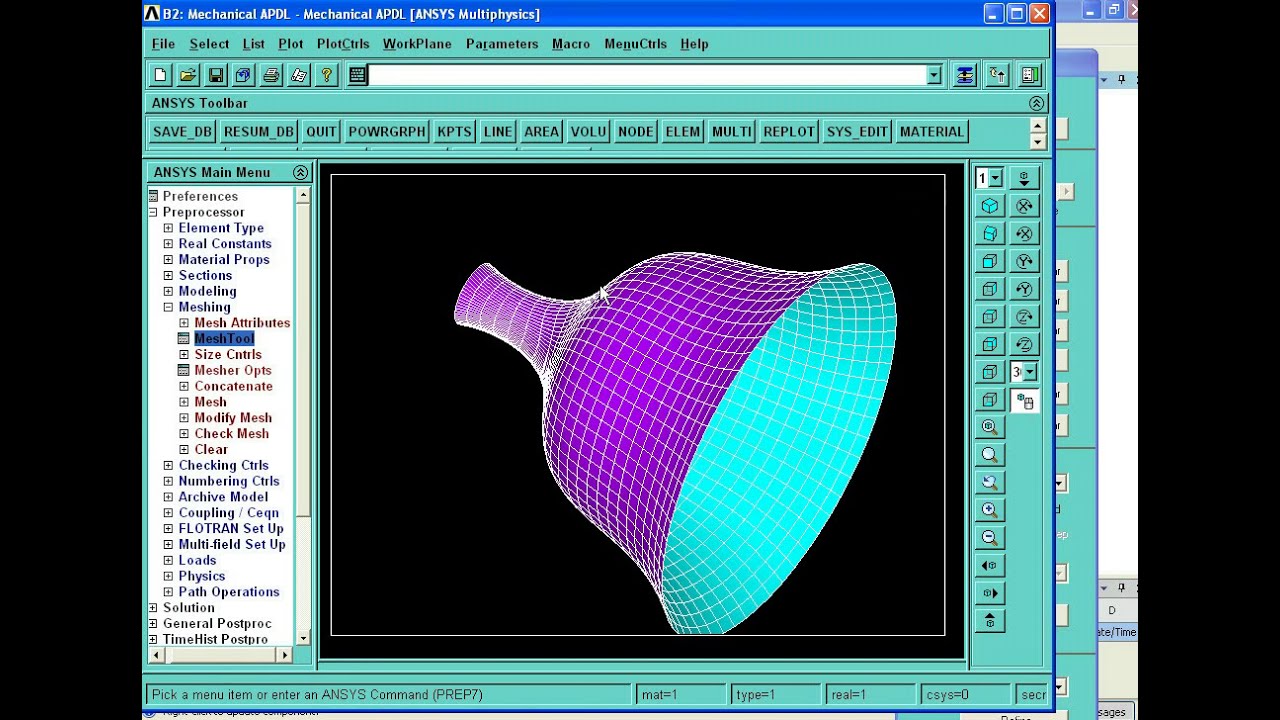Click the printer Image Capture icon
This screenshot has height=720, width=1280.
pyautogui.click(x=271, y=75)
